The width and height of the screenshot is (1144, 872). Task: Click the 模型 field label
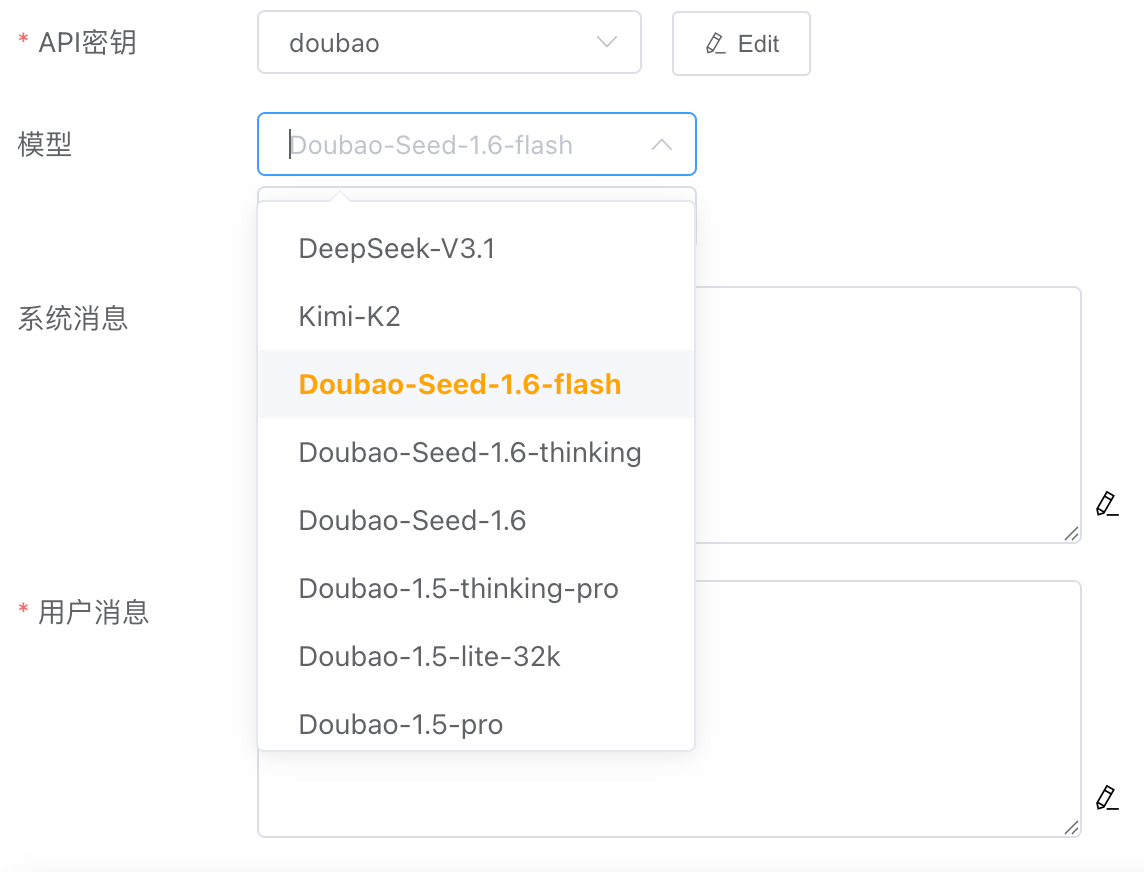[x=45, y=145]
